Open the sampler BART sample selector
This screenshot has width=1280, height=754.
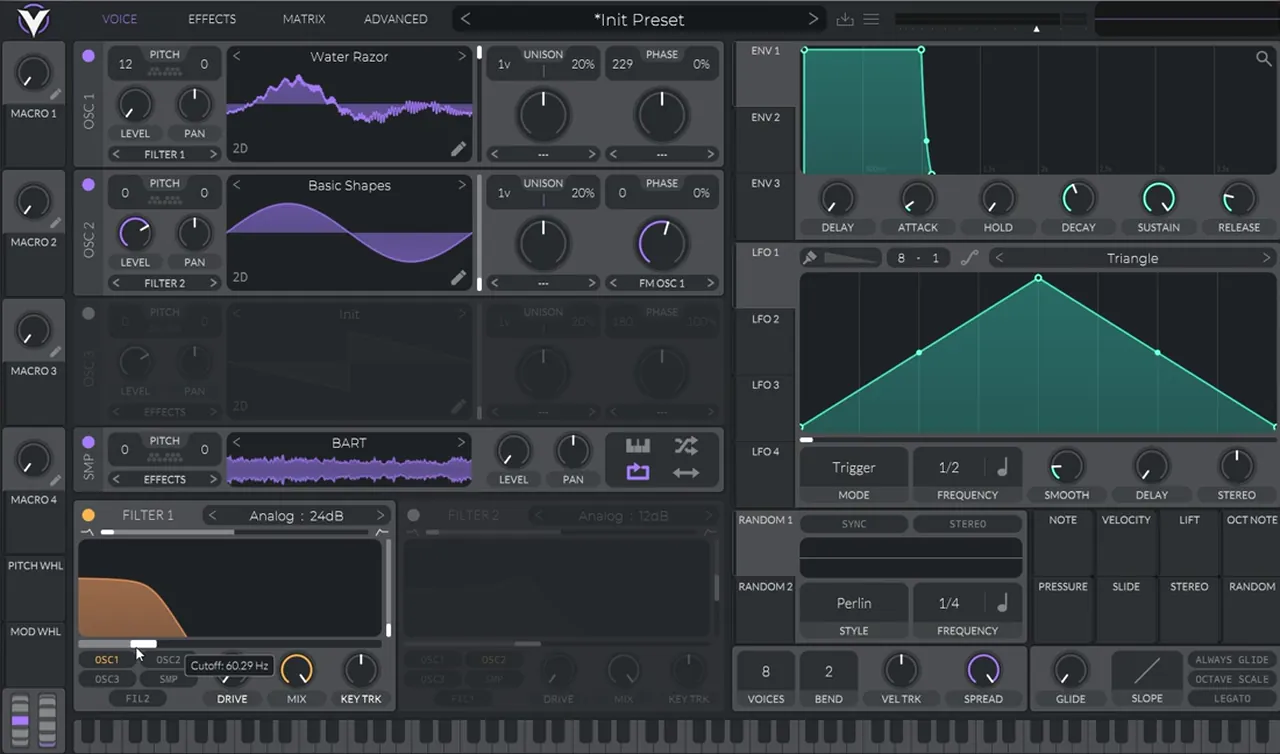tap(349, 442)
